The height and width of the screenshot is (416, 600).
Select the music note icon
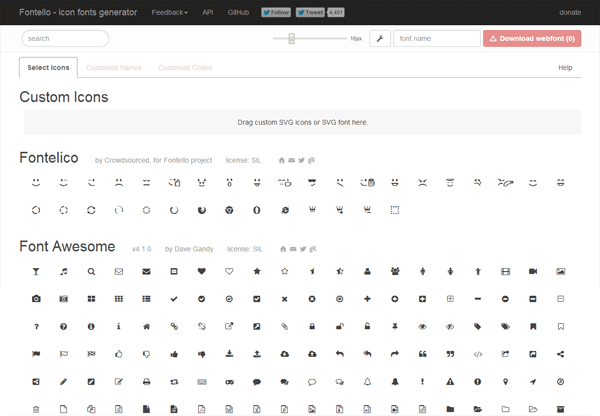(x=64, y=271)
